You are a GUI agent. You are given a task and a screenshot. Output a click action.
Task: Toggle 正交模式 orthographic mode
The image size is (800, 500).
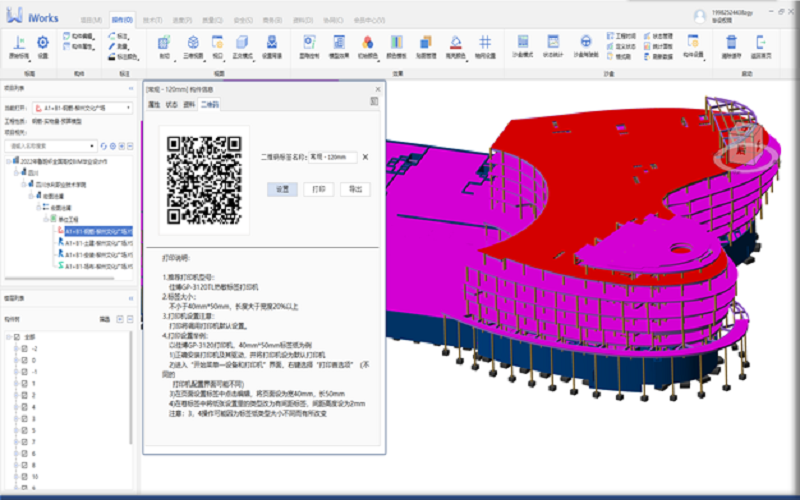coord(242,46)
